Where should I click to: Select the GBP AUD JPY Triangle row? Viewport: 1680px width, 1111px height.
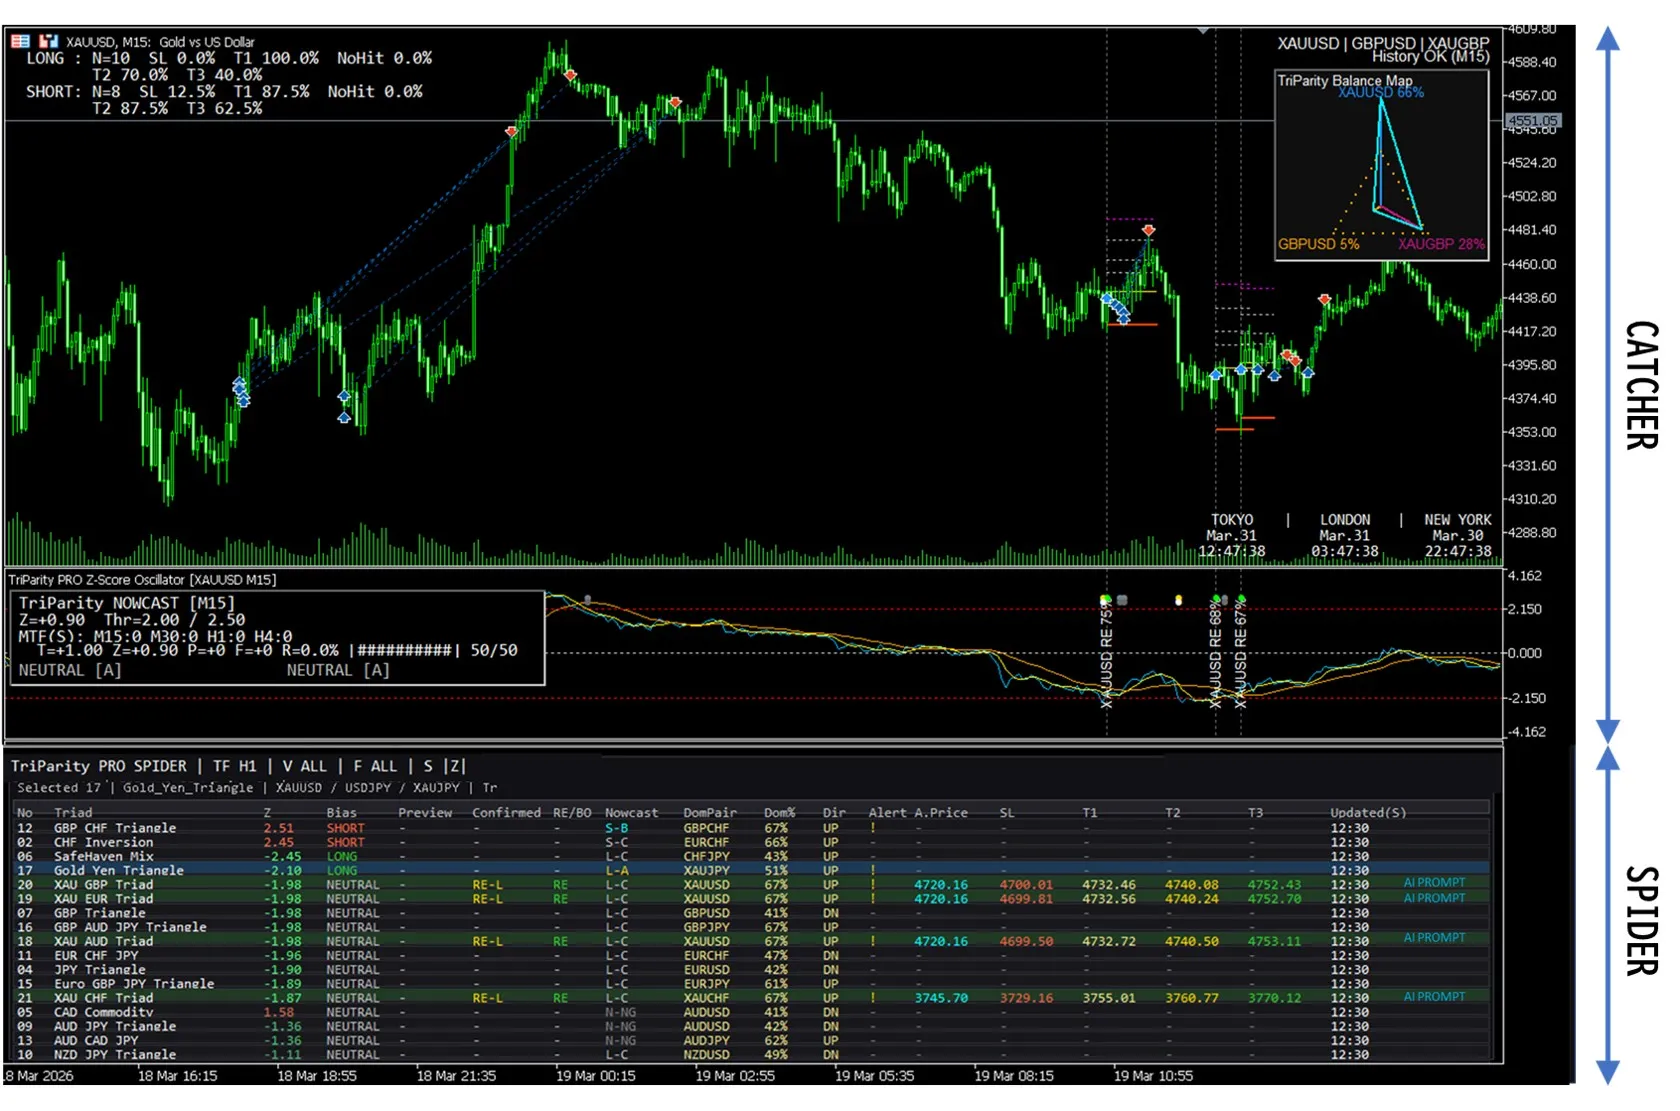pos(750,927)
